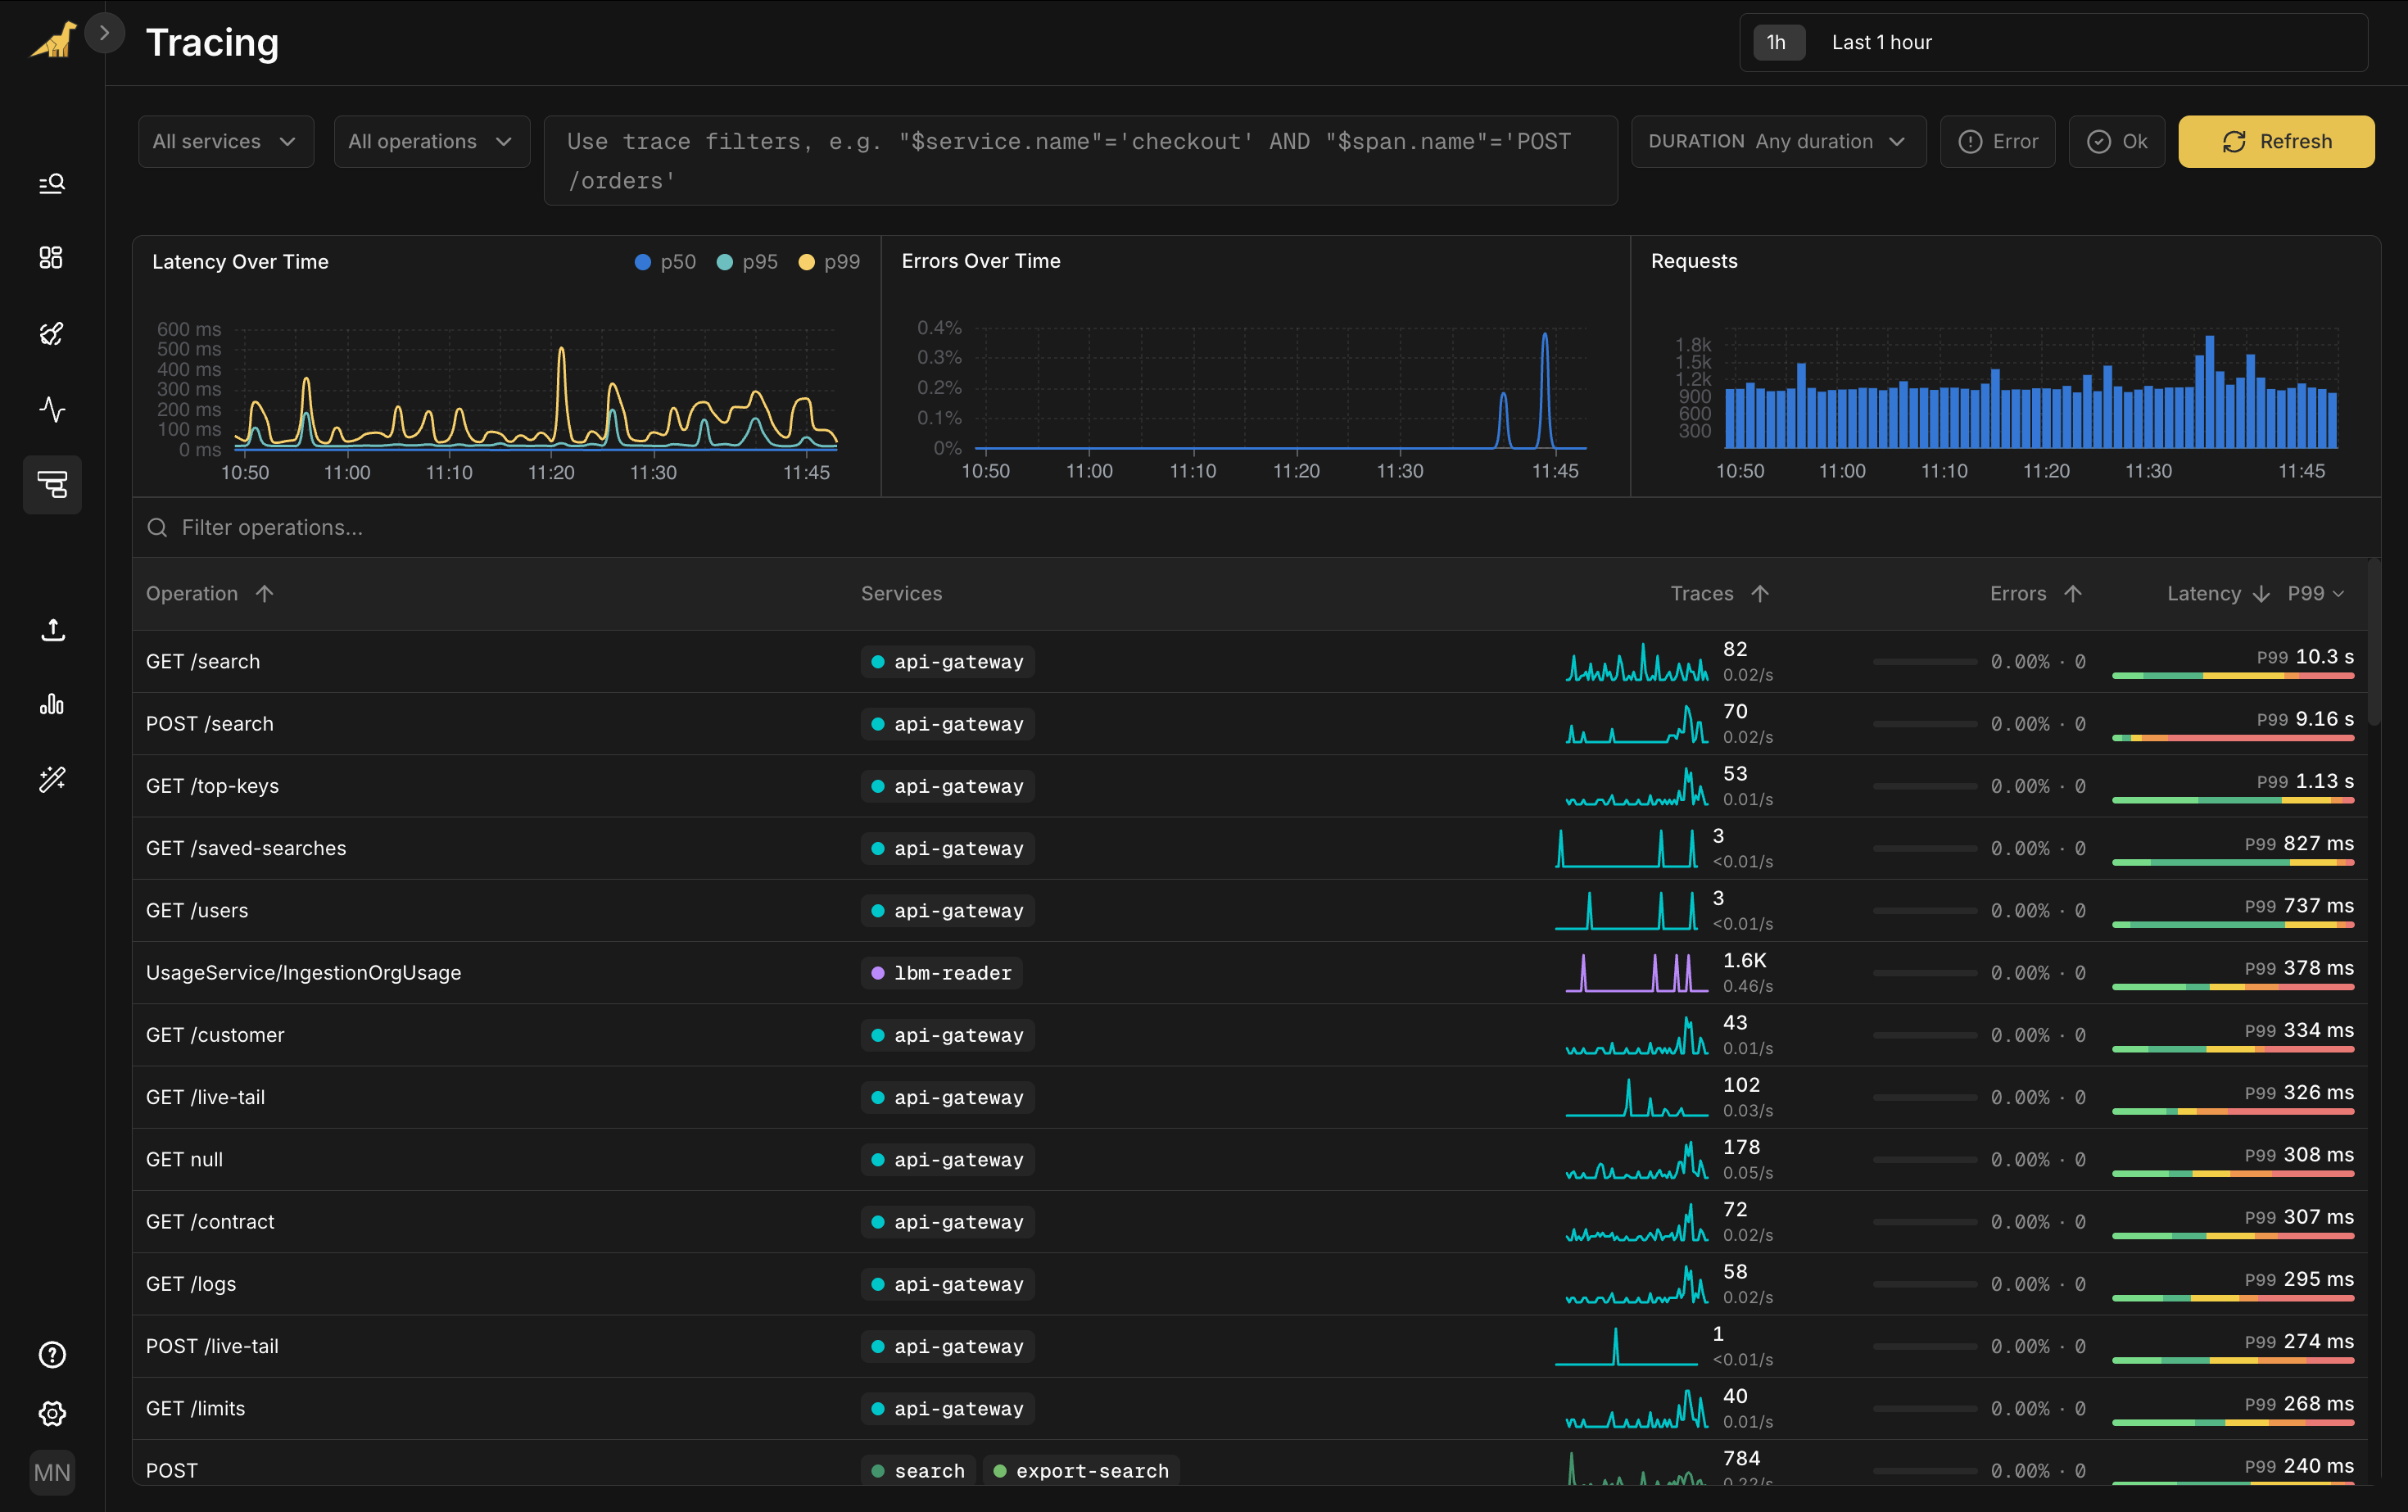
Task: Click the P99 10.3 s latency bar
Action: coord(2232,676)
